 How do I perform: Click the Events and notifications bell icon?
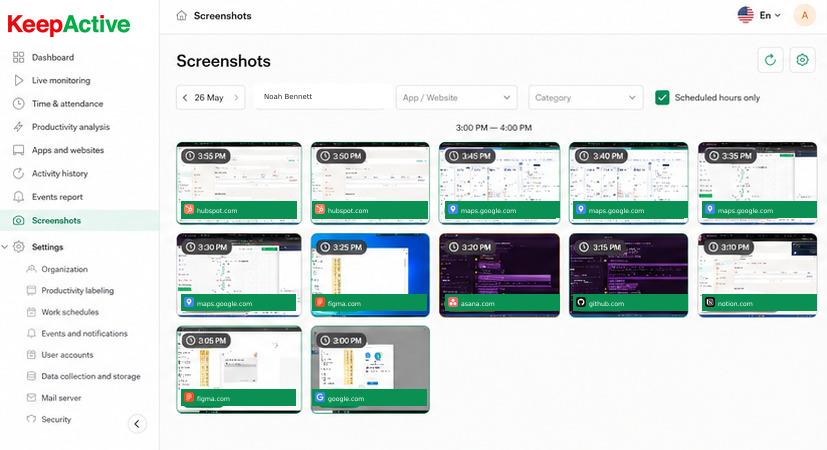click(x=31, y=333)
